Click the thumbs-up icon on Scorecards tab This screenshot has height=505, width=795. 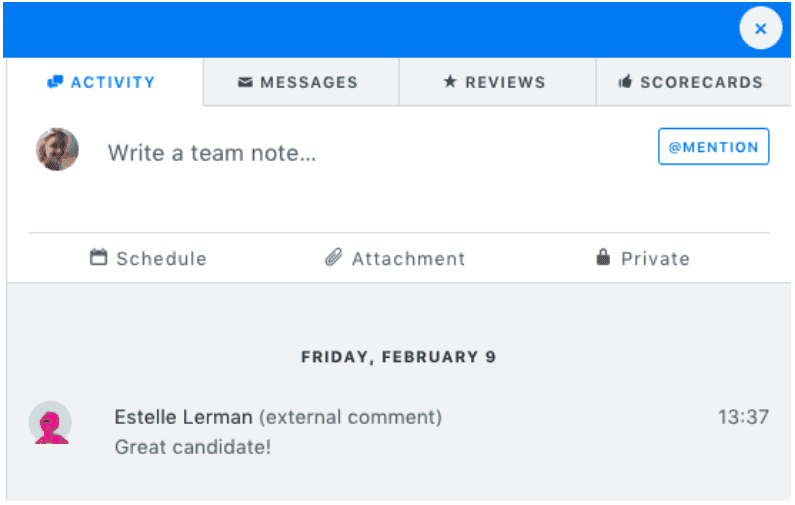(x=625, y=81)
